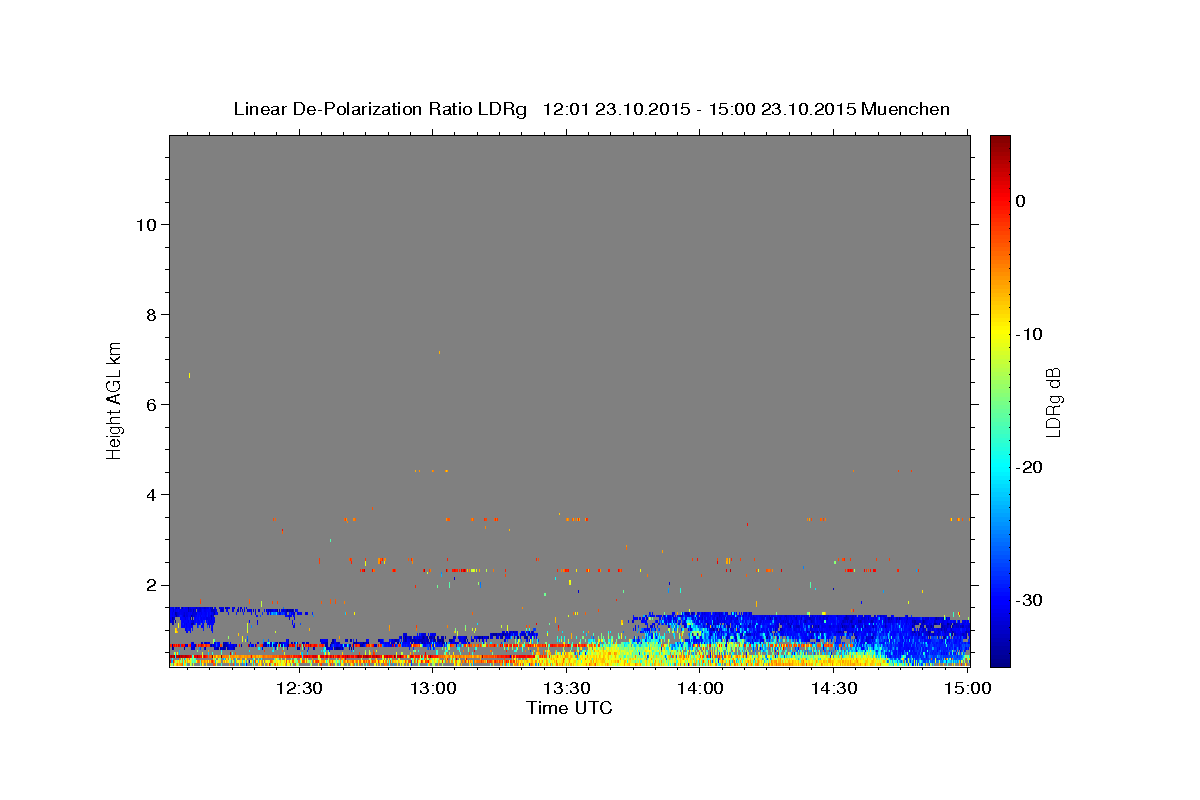Click the 14:00 time tick label

(x=700, y=688)
